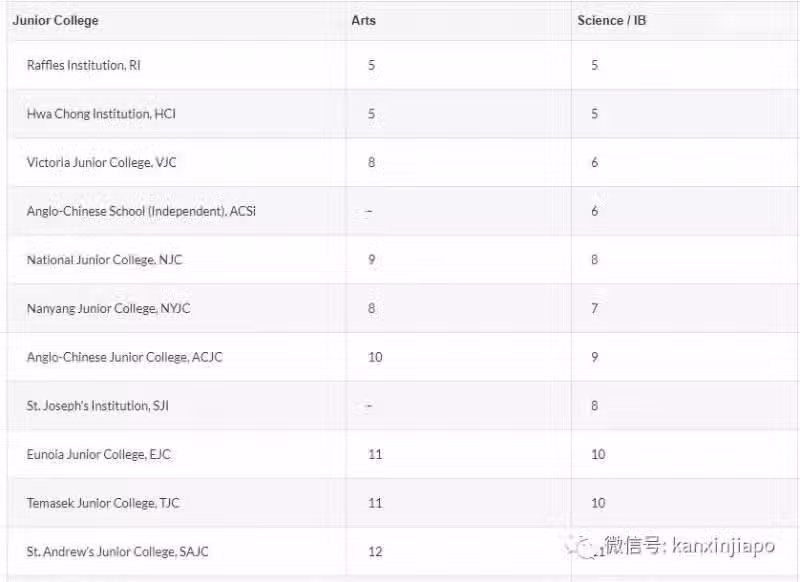Click Arts value 5 for Raffles Institution
The width and height of the screenshot is (800, 582).
371,65
